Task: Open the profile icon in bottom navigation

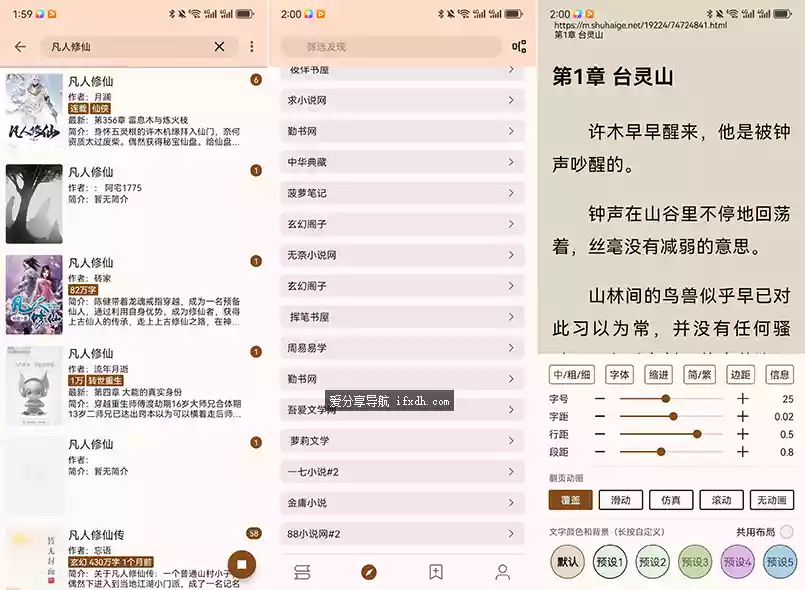Action: pos(501,572)
